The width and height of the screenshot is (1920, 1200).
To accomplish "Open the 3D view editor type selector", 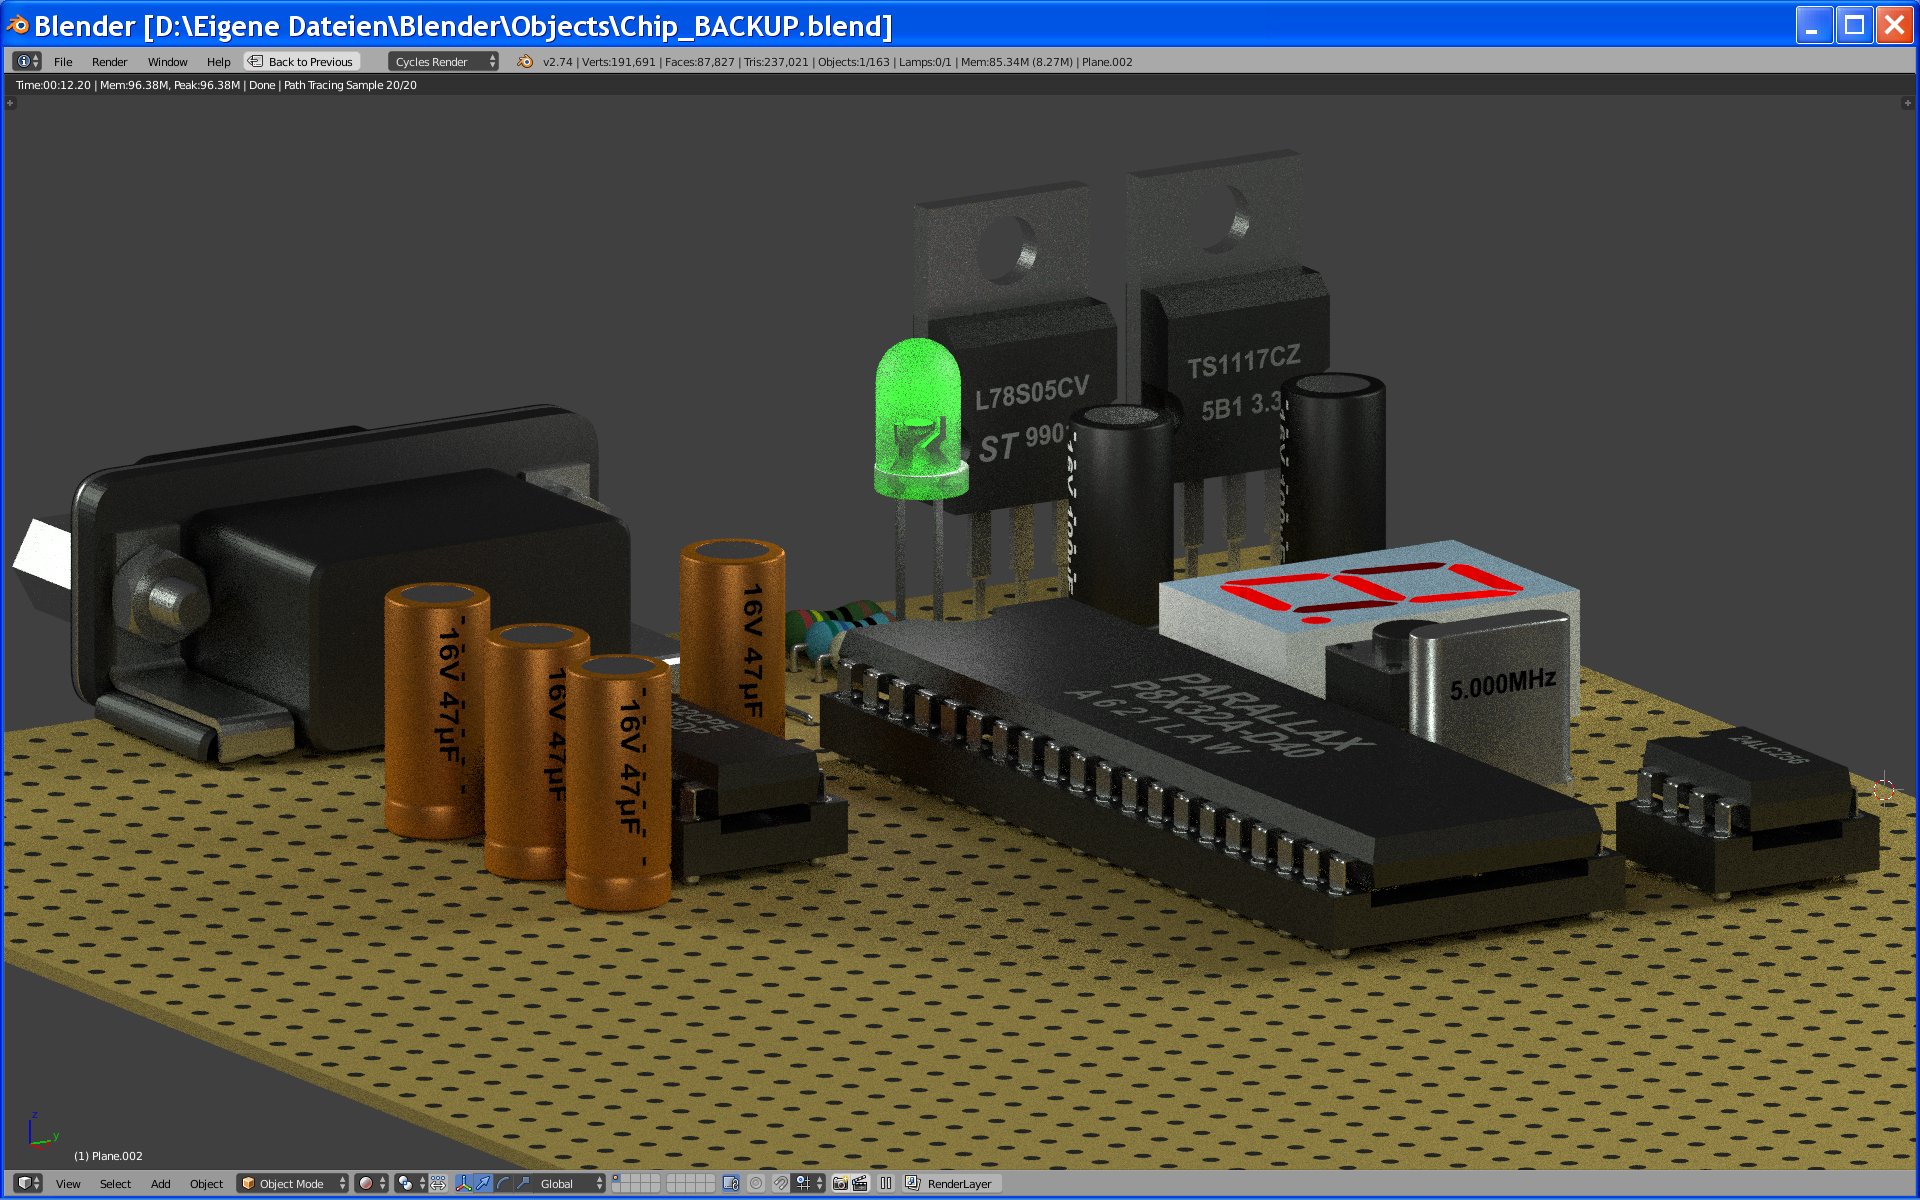I will tap(28, 1183).
